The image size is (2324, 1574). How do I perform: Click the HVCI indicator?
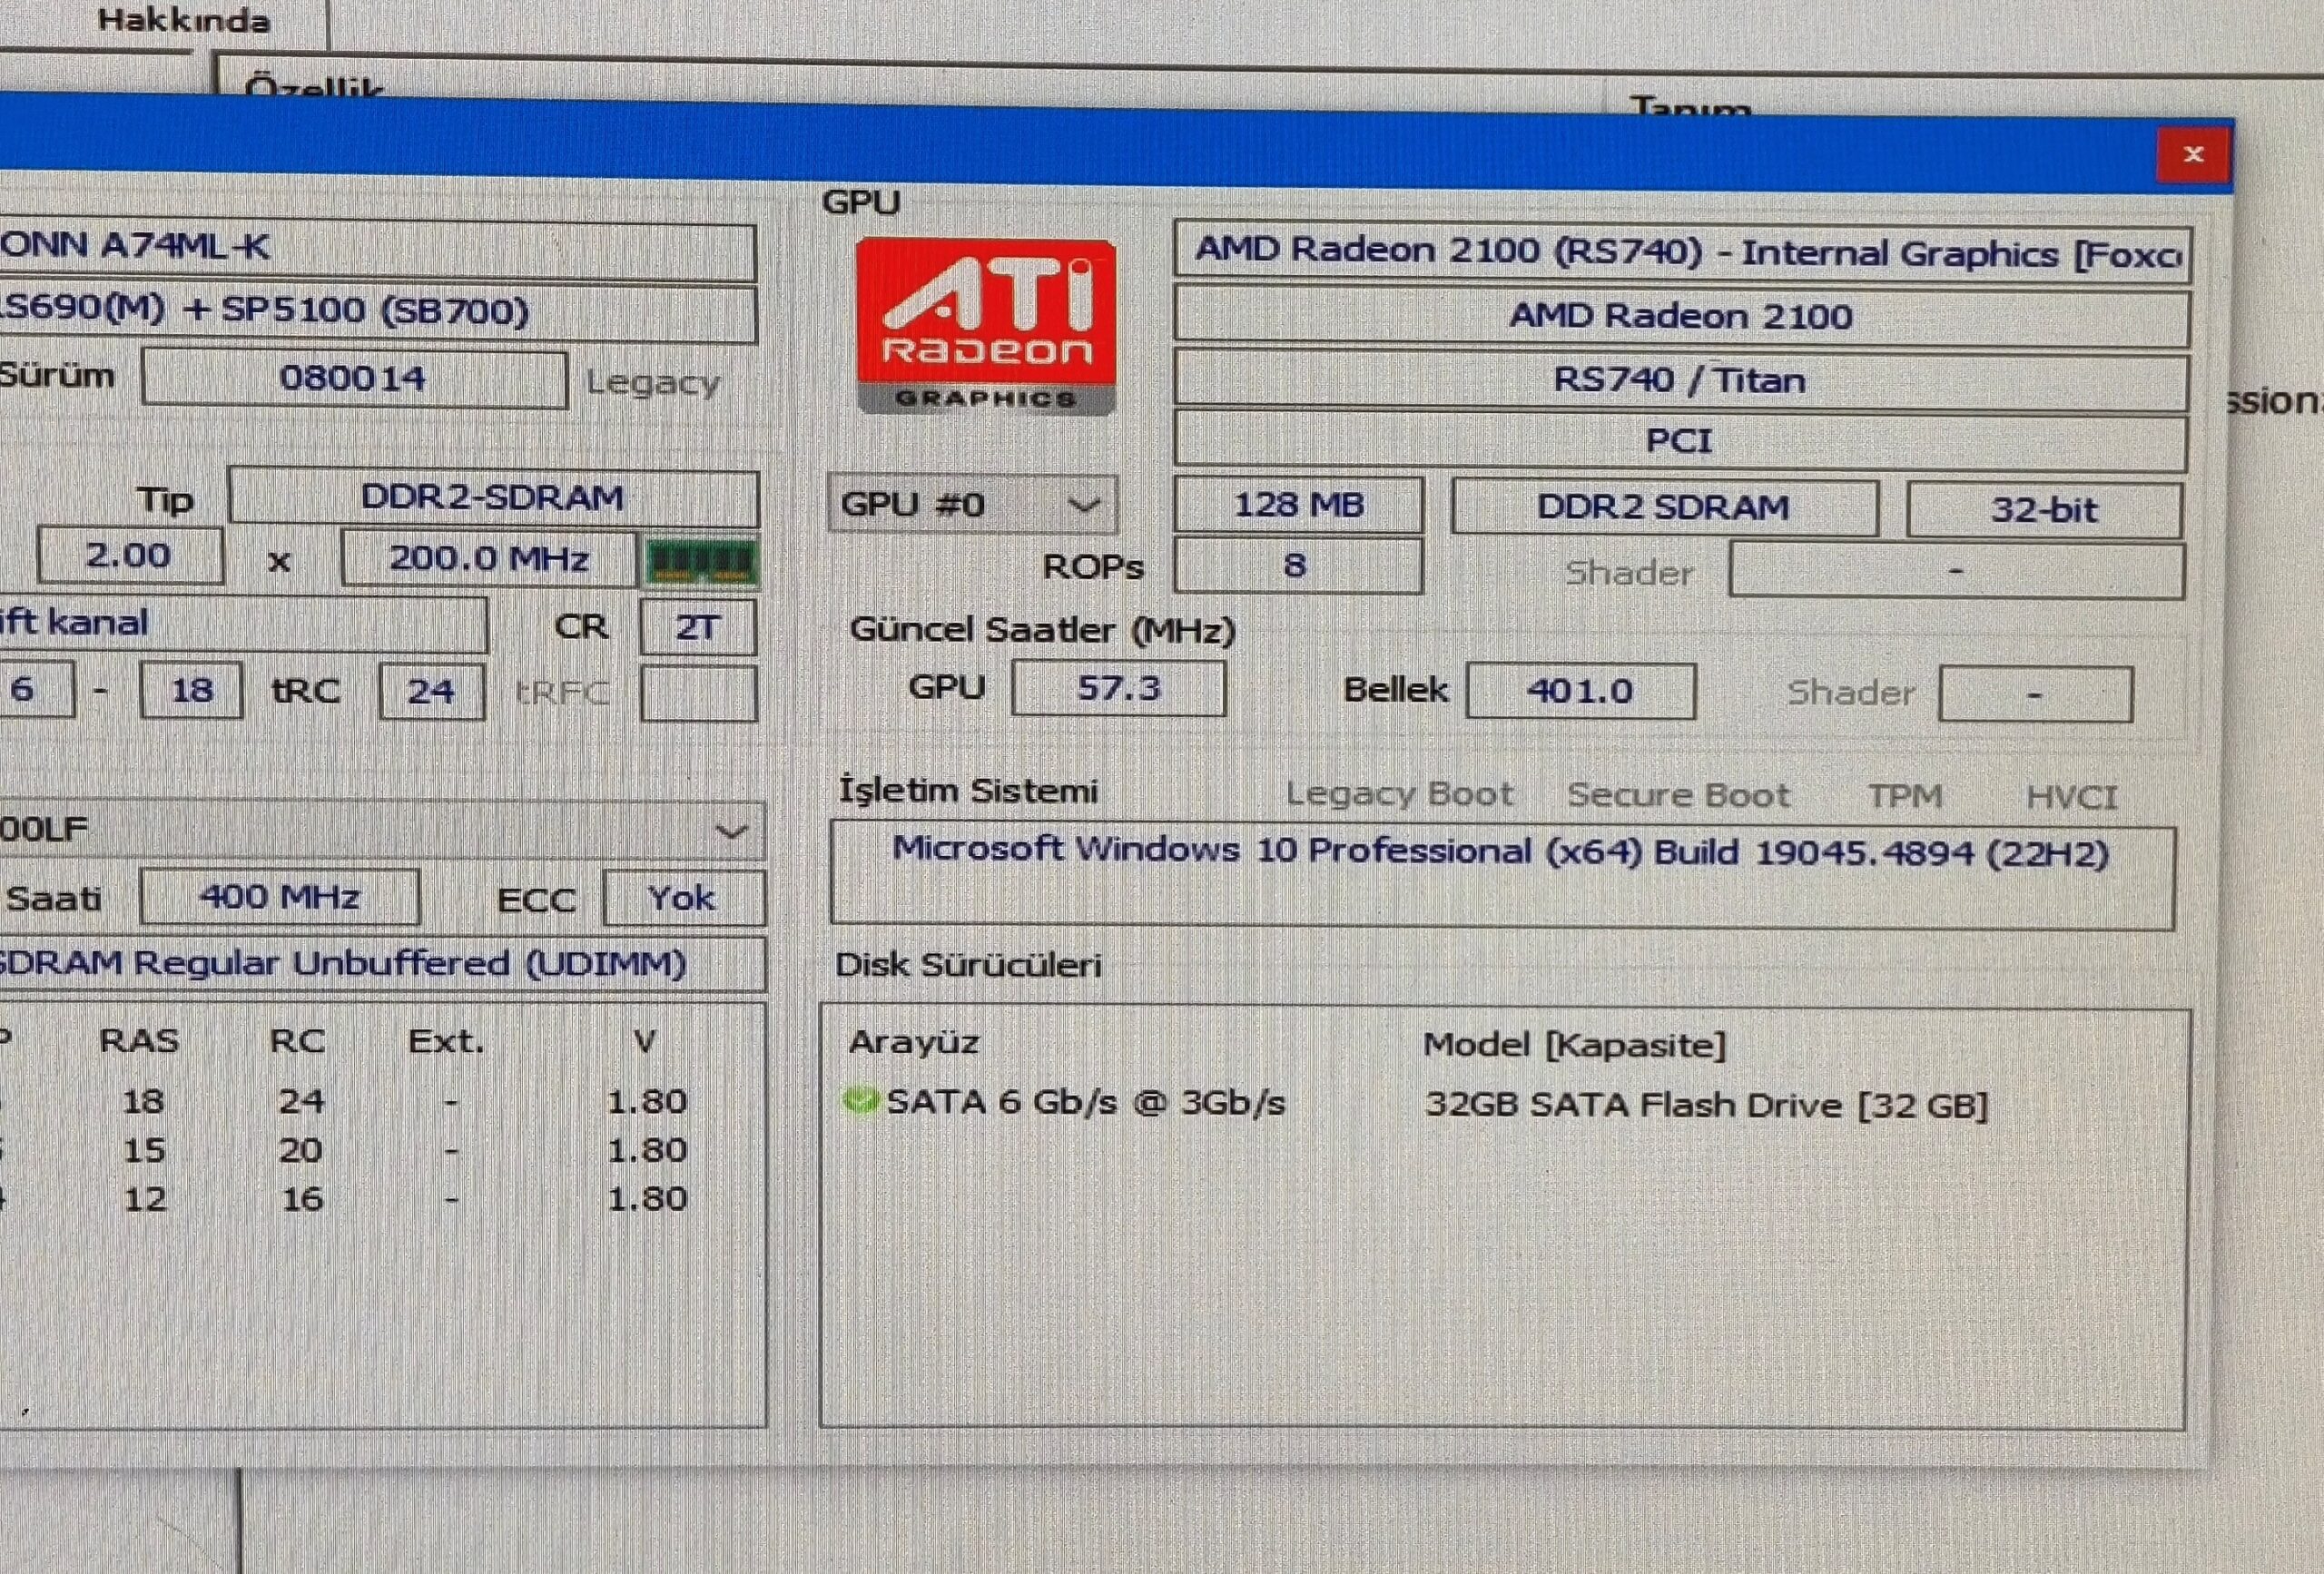[x=2071, y=797]
